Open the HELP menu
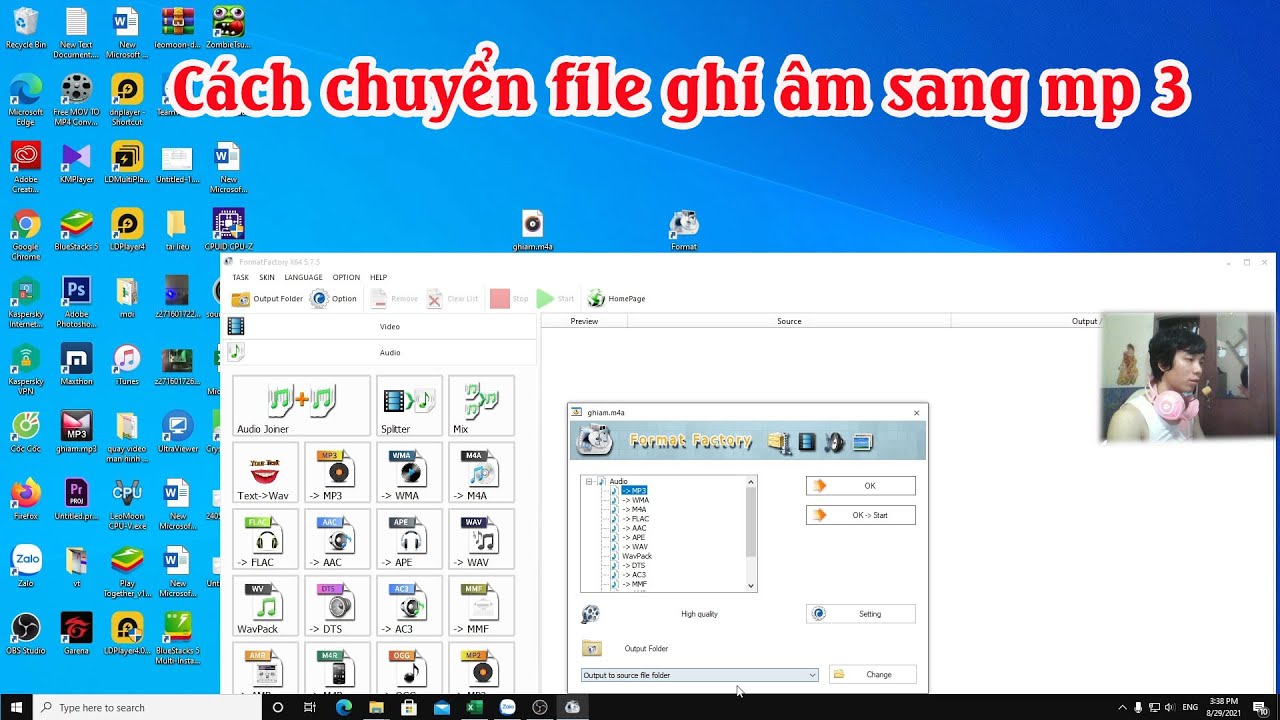The height and width of the screenshot is (720, 1280). pyautogui.click(x=379, y=277)
